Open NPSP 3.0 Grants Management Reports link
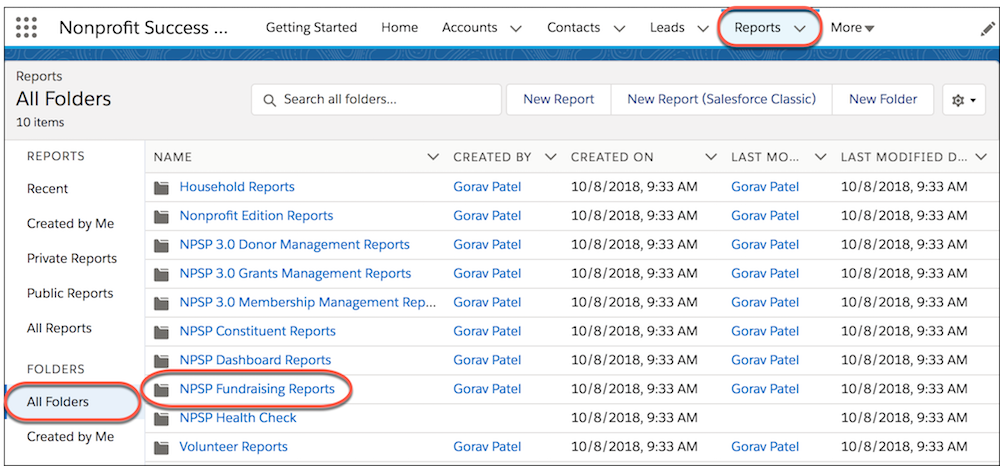 click(295, 274)
